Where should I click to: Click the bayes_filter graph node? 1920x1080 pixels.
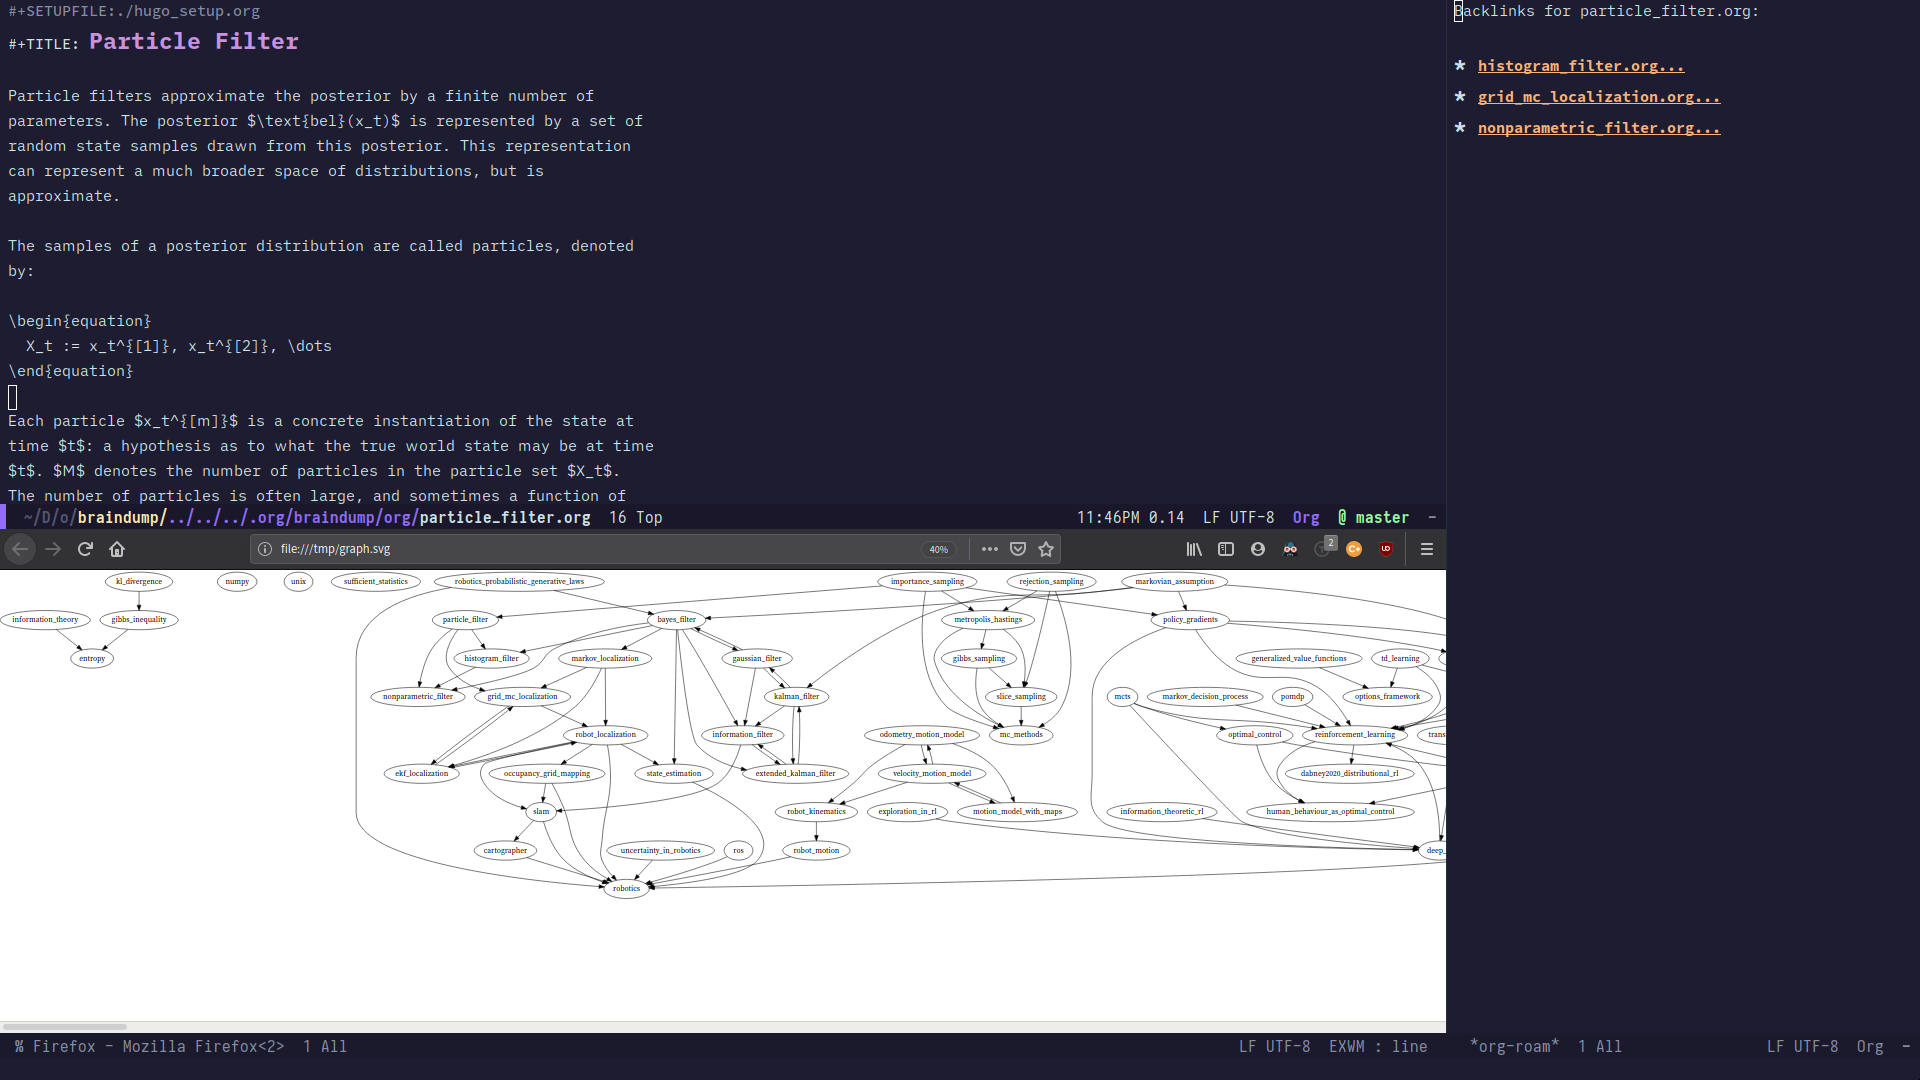click(x=677, y=620)
